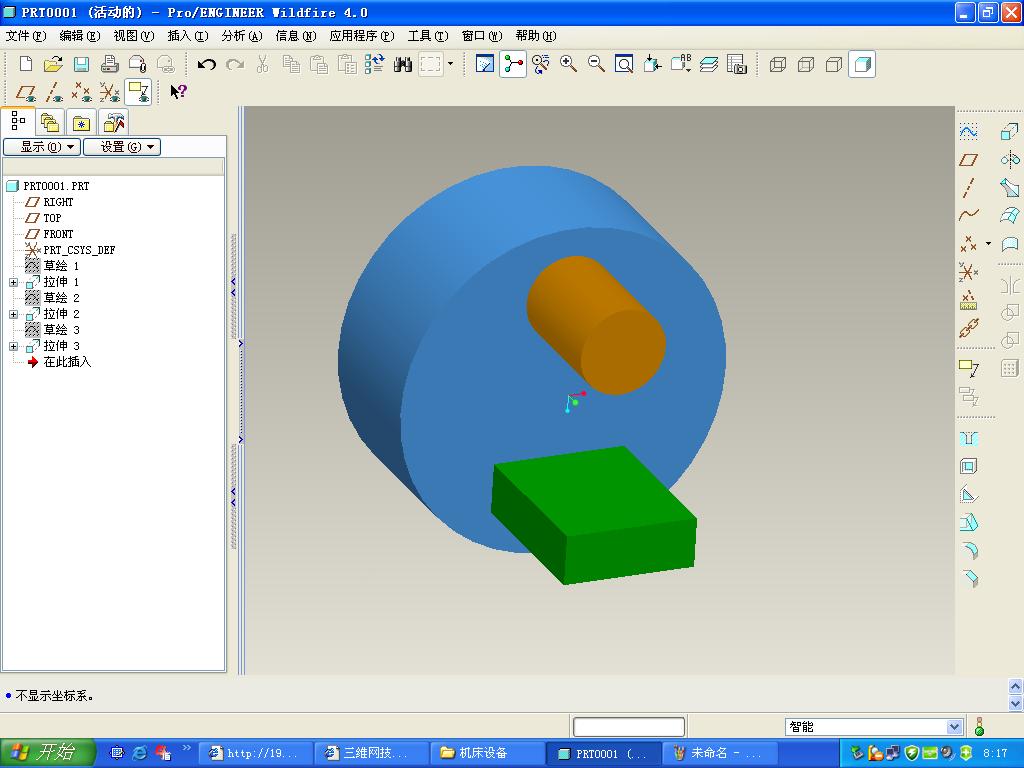Open the select-box dropdown arrow in the toolbar
Viewport: 1024px width, 768px height.
click(x=450, y=64)
